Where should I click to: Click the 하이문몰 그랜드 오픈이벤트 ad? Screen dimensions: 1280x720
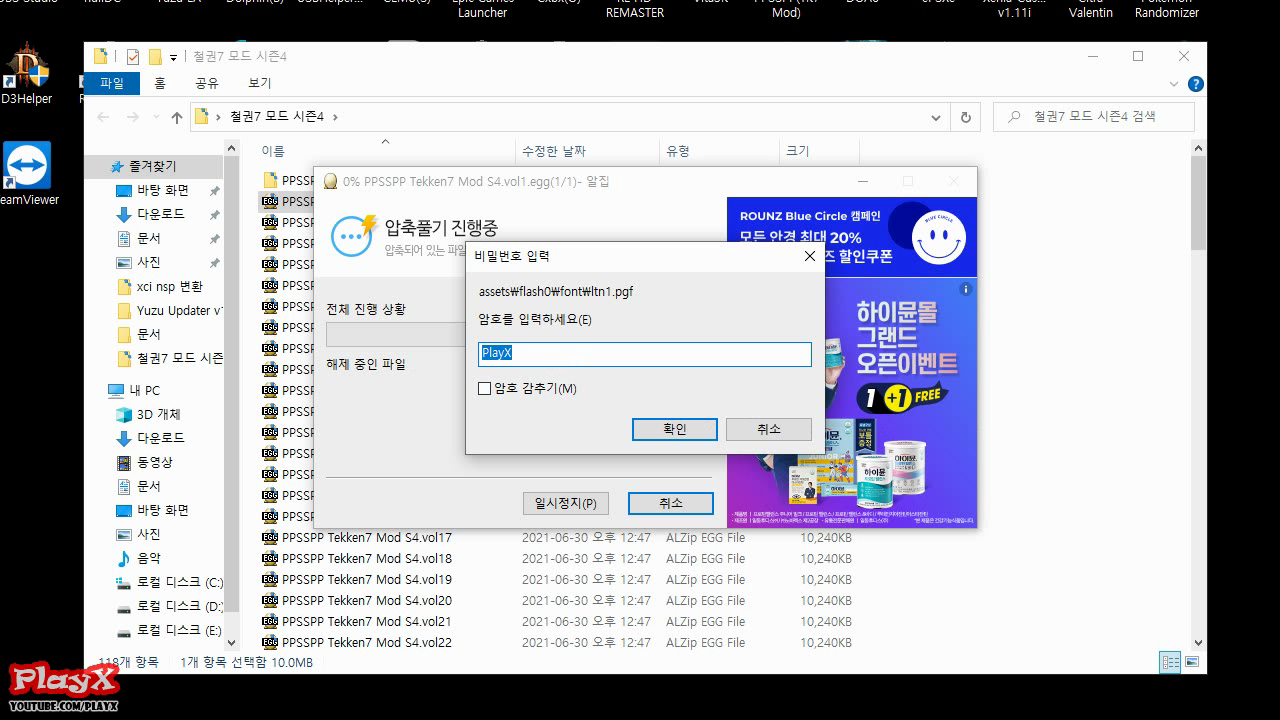(852, 403)
